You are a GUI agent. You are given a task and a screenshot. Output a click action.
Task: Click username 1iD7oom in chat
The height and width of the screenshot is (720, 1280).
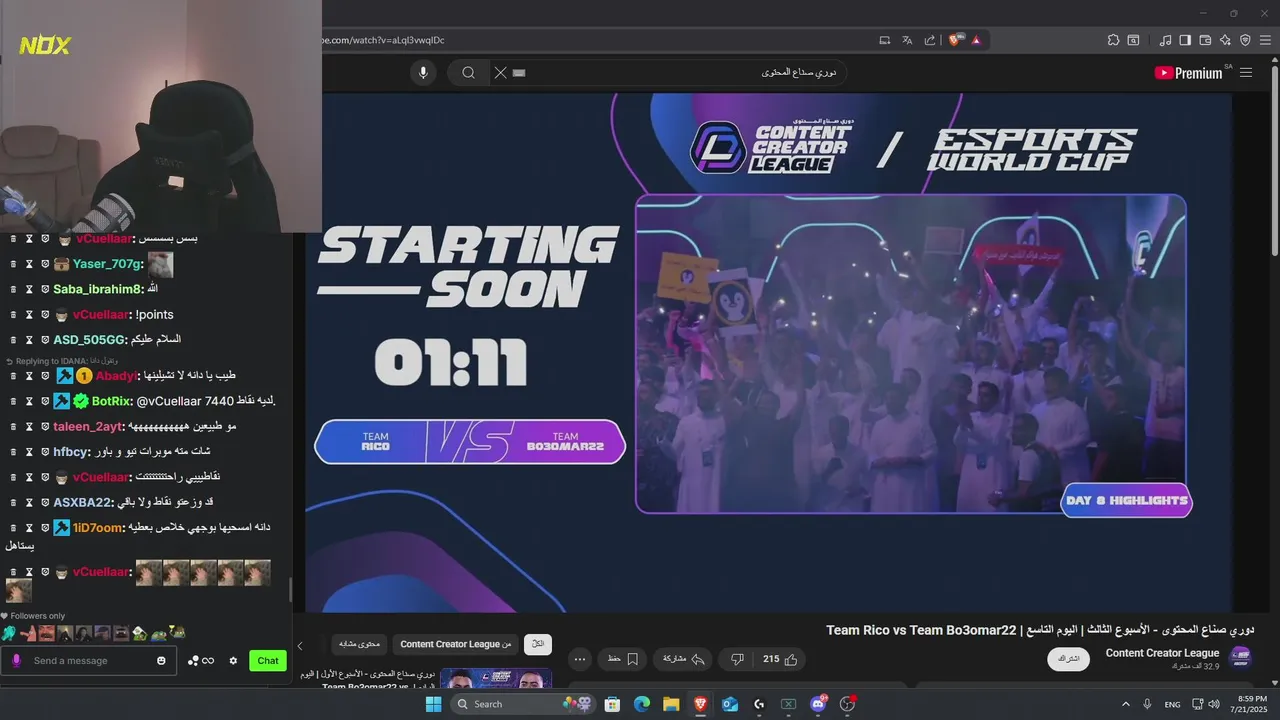pyautogui.click(x=96, y=527)
